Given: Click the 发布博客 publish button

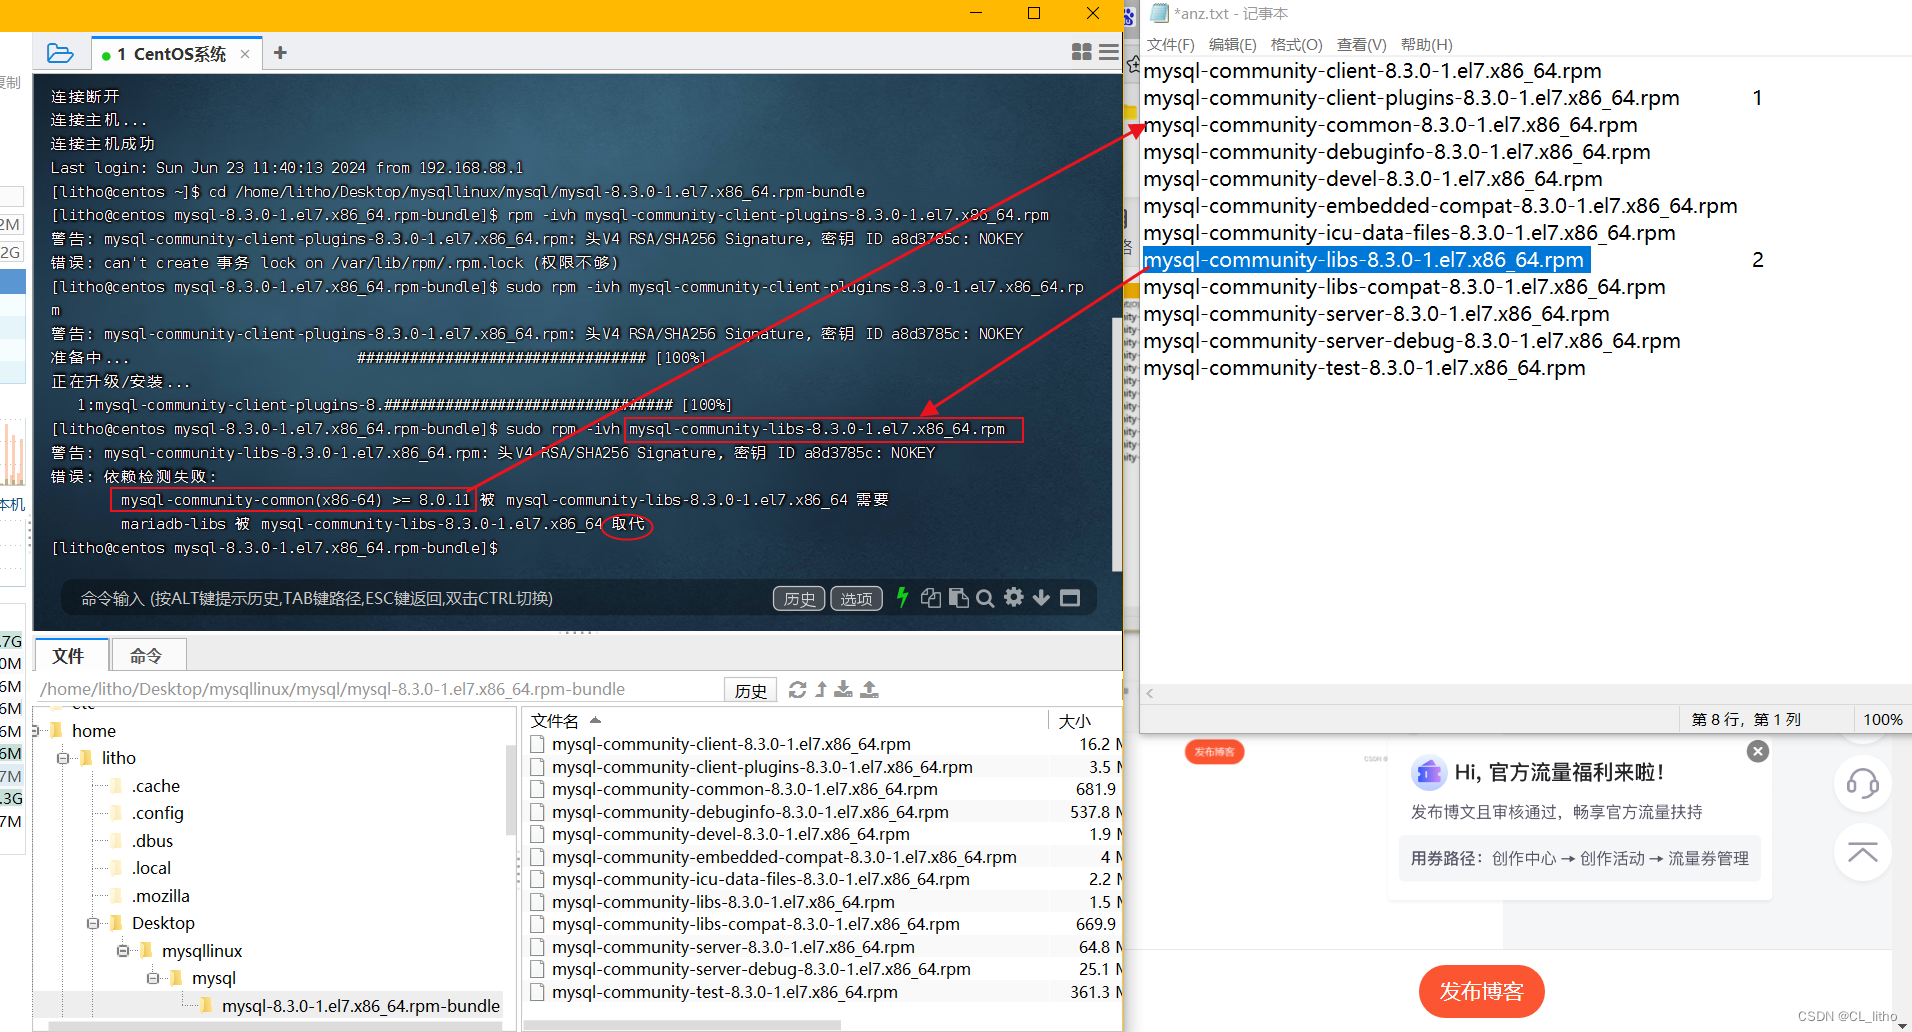Looking at the screenshot, I should click(x=1481, y=991).
